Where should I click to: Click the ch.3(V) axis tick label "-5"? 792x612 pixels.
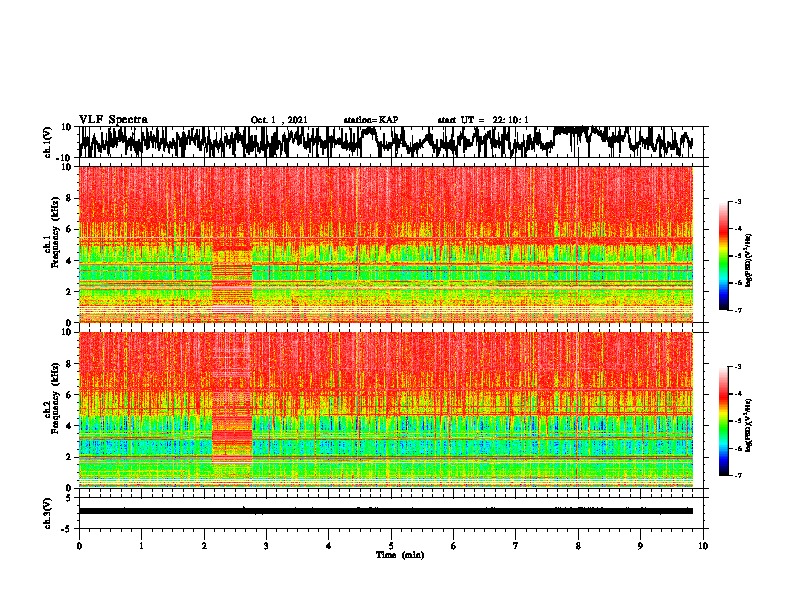click(x=68, y=529)
